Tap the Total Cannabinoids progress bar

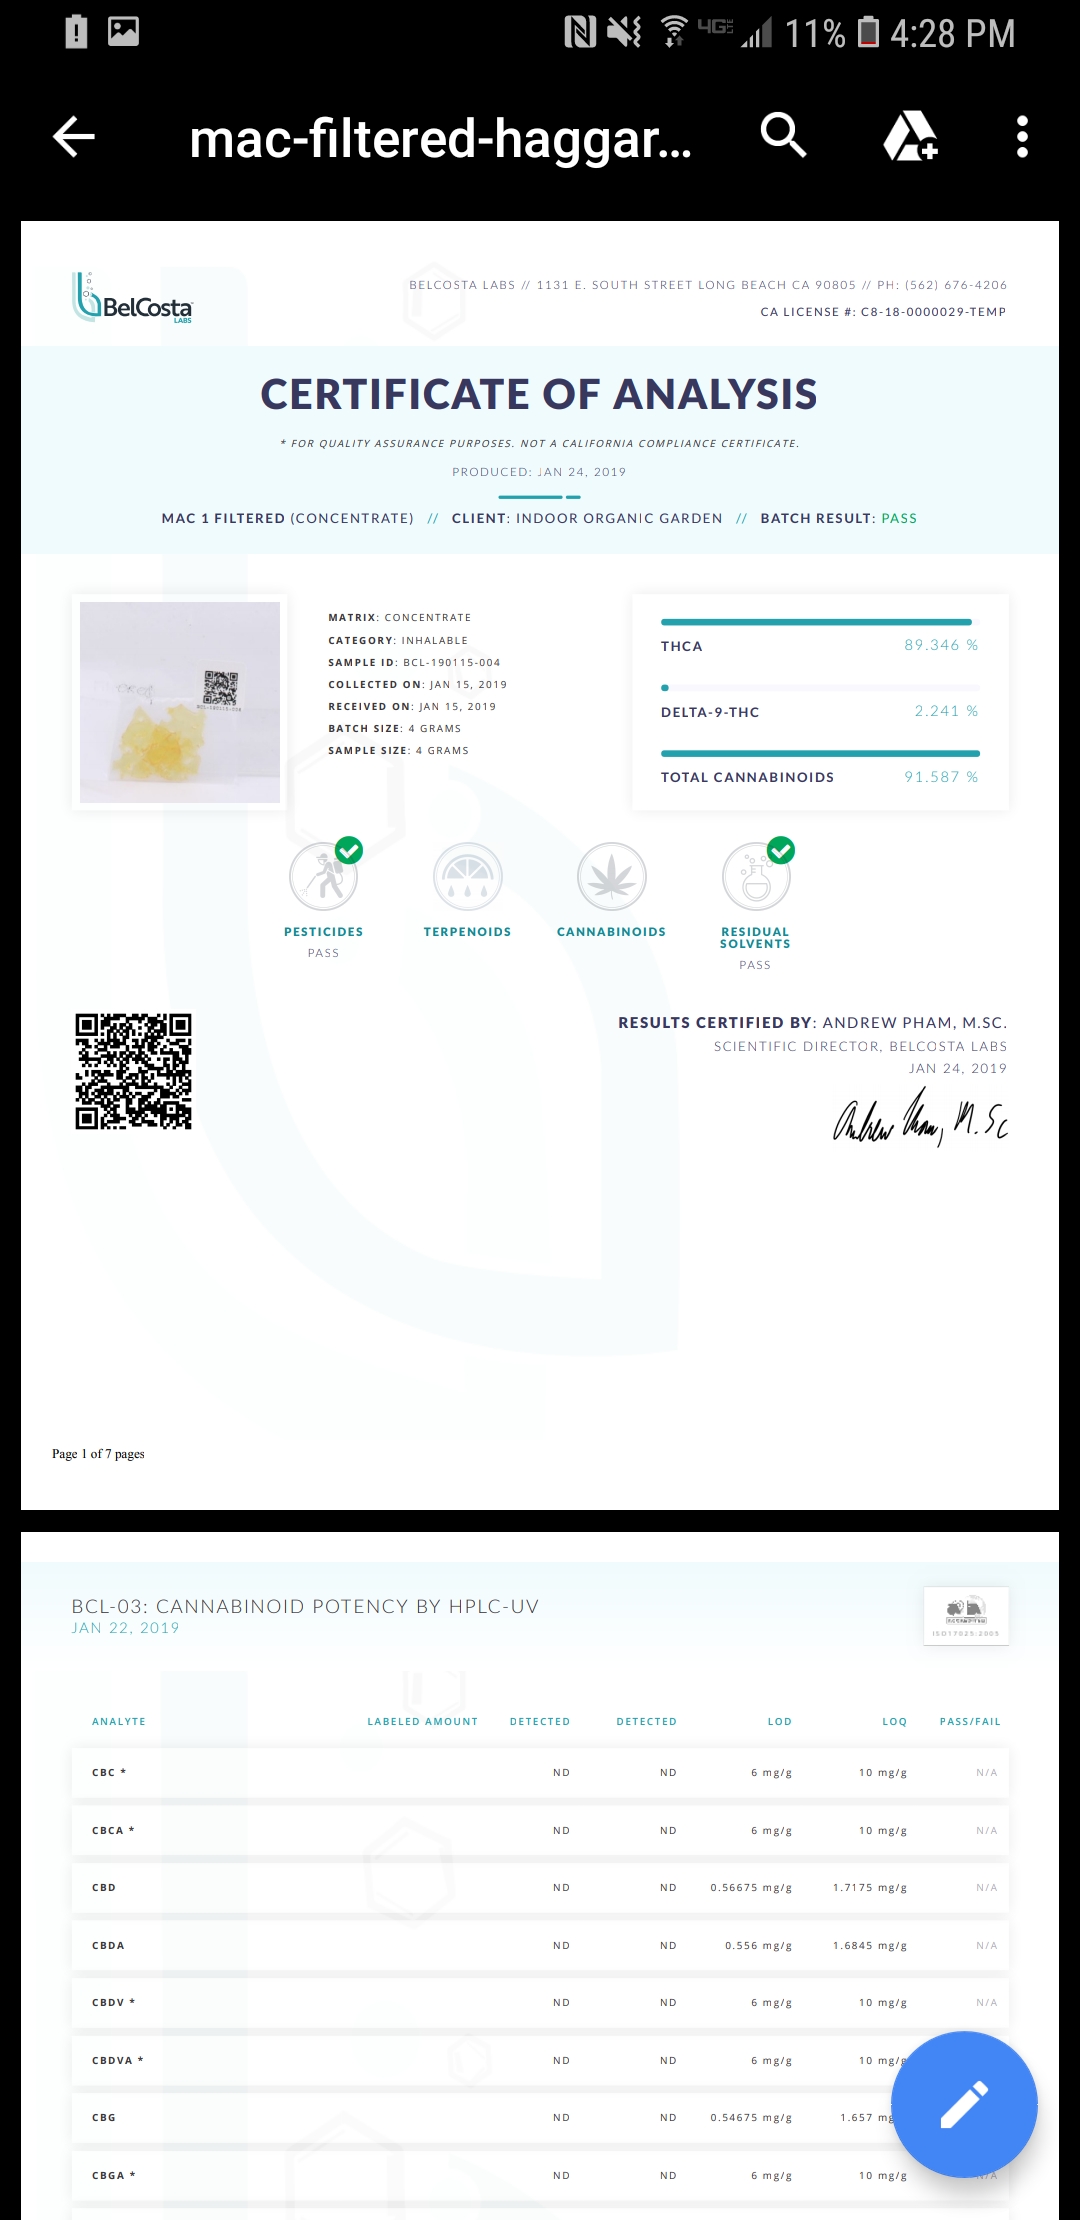pos(820,753)
